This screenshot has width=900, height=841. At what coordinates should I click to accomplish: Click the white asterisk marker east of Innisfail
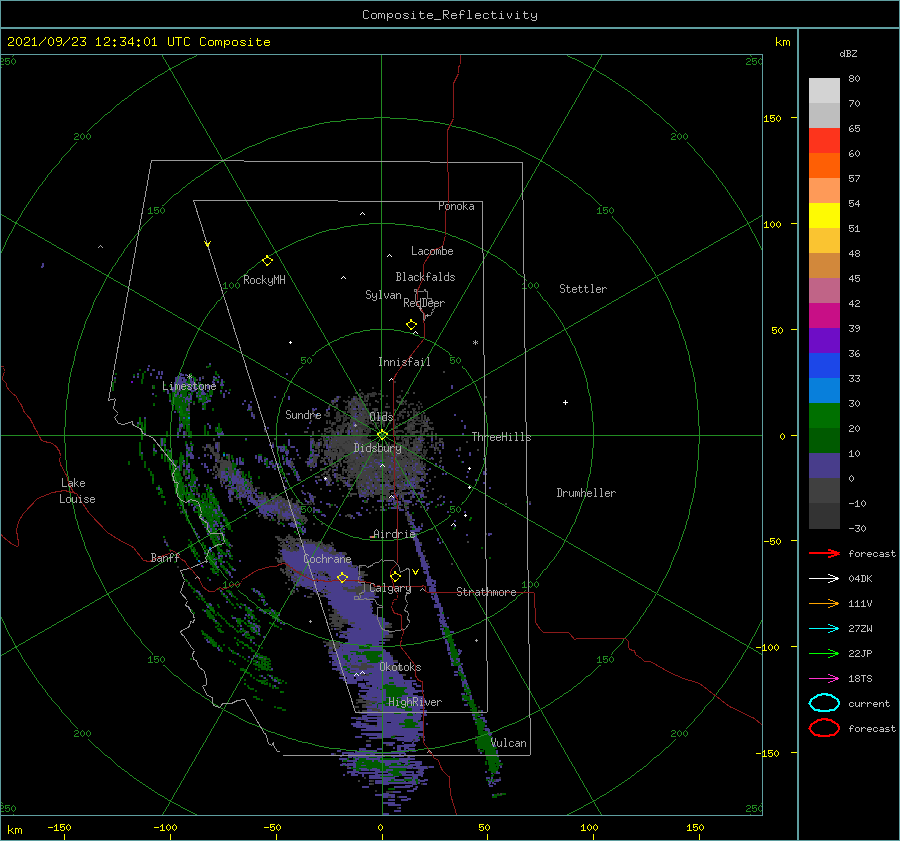coord(475,343)
